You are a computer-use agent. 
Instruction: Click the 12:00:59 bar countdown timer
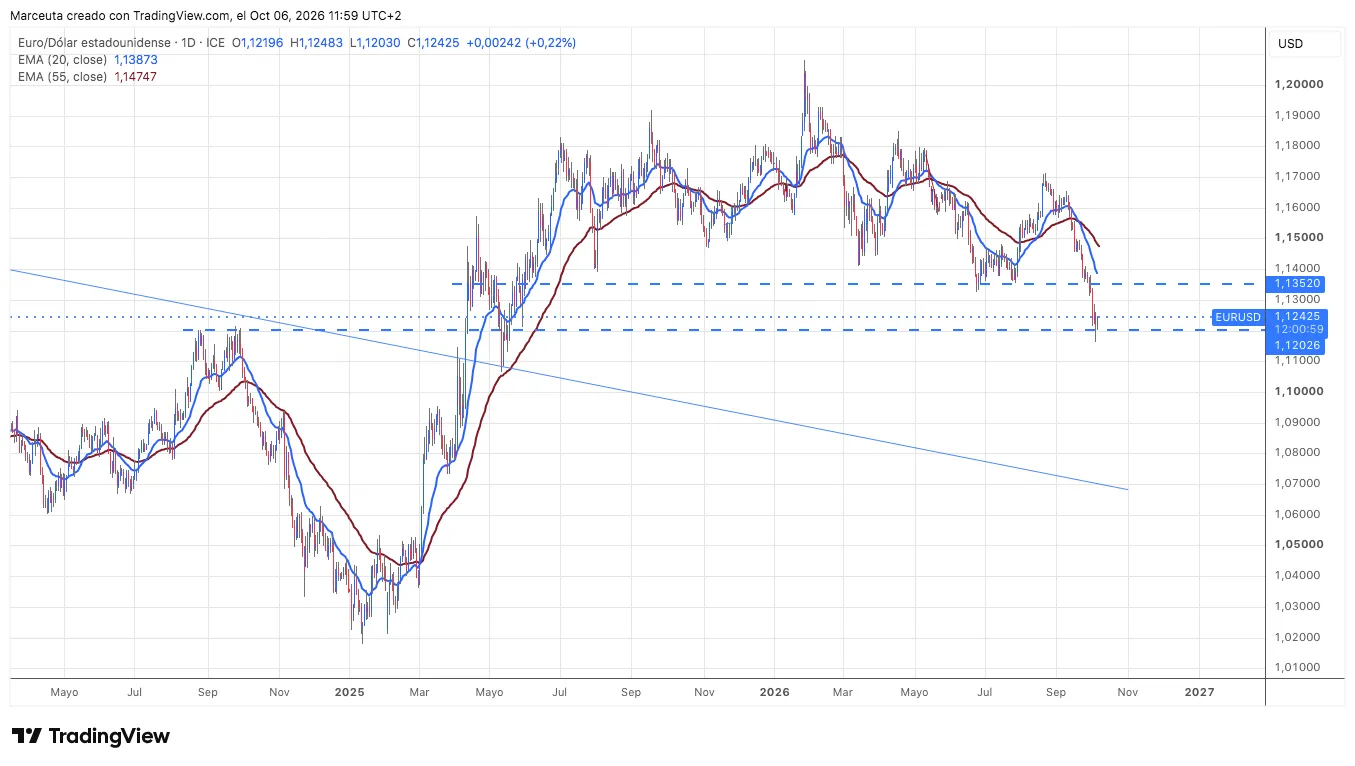click(1298, 330)
